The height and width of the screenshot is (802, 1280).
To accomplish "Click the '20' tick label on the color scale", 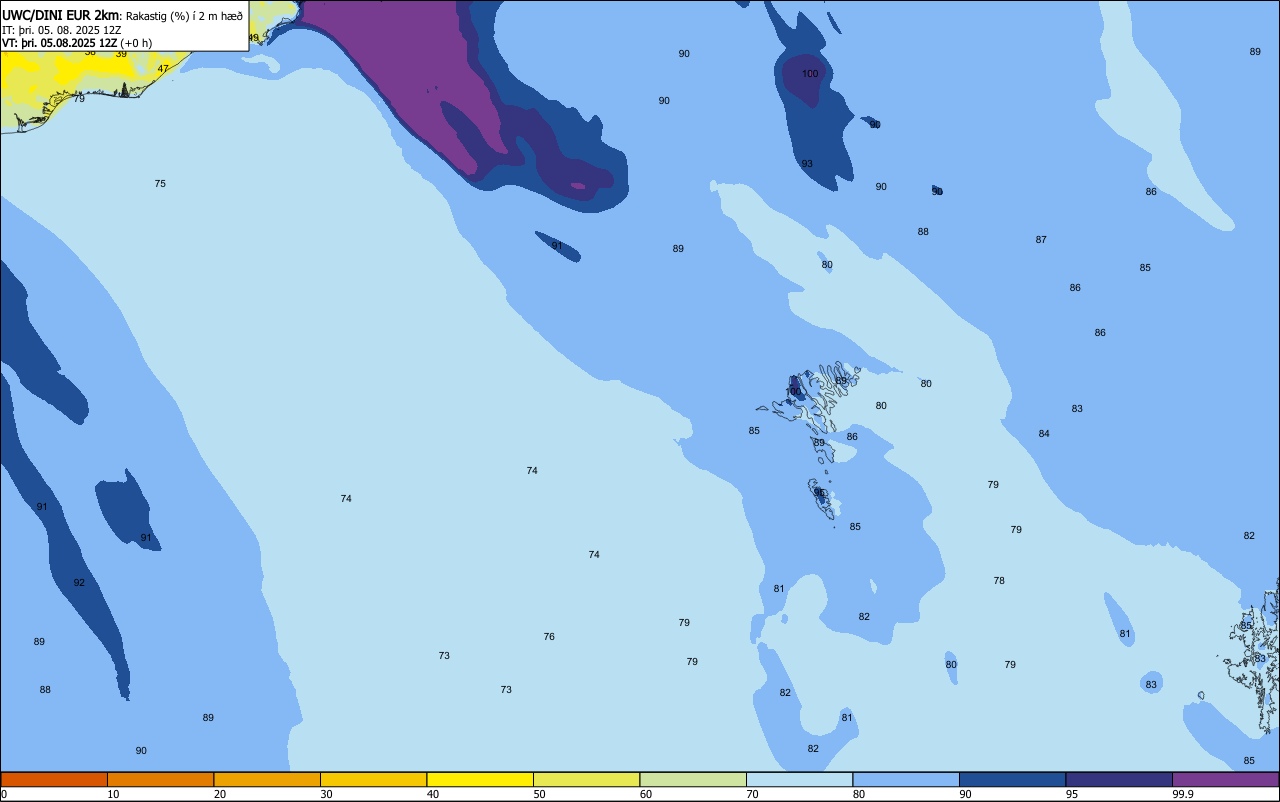I will (x=220, y=794).
